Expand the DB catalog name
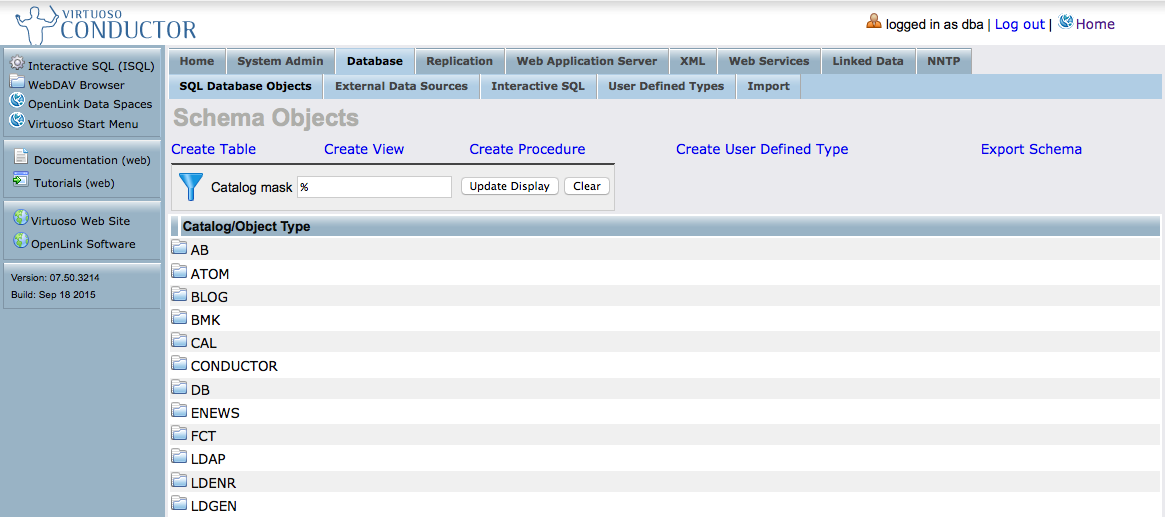Viewport: 1165px width, 517px height. coord(200,390)
